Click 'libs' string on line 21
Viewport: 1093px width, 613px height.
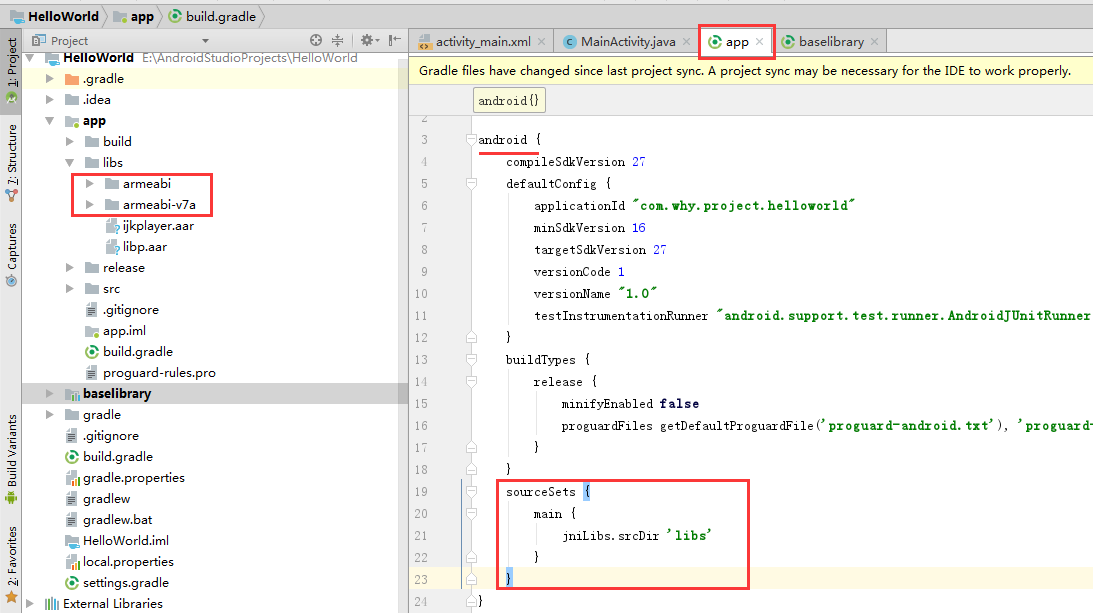[689, 535]
